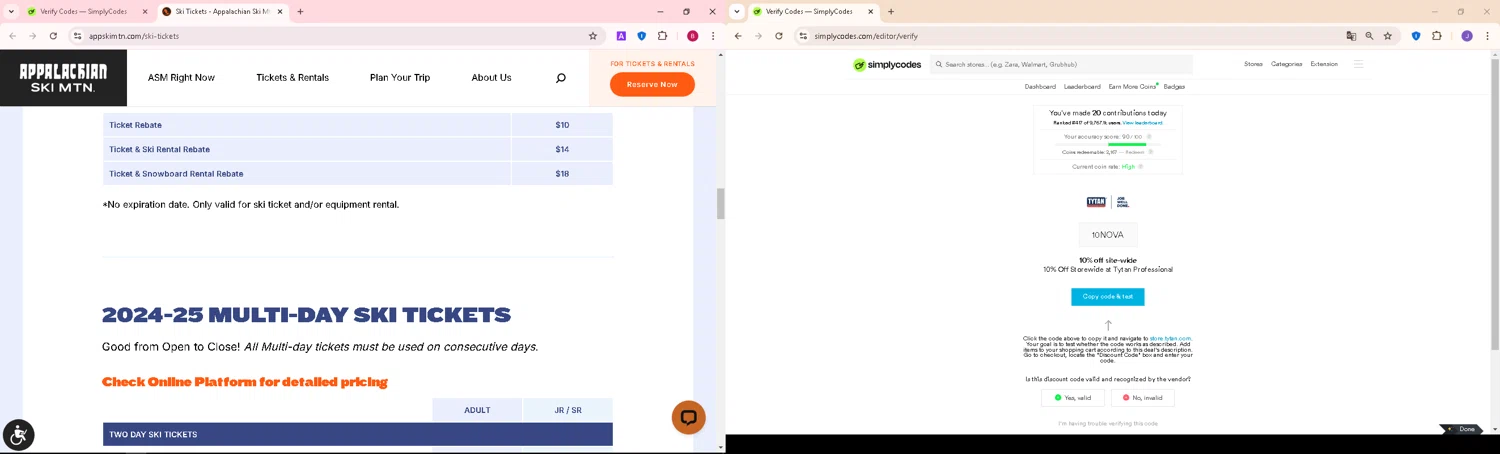This screenshot has width=1500, height=454.
Task: Open the Categories link on SimplyCodes
Action: [1286, 64]
